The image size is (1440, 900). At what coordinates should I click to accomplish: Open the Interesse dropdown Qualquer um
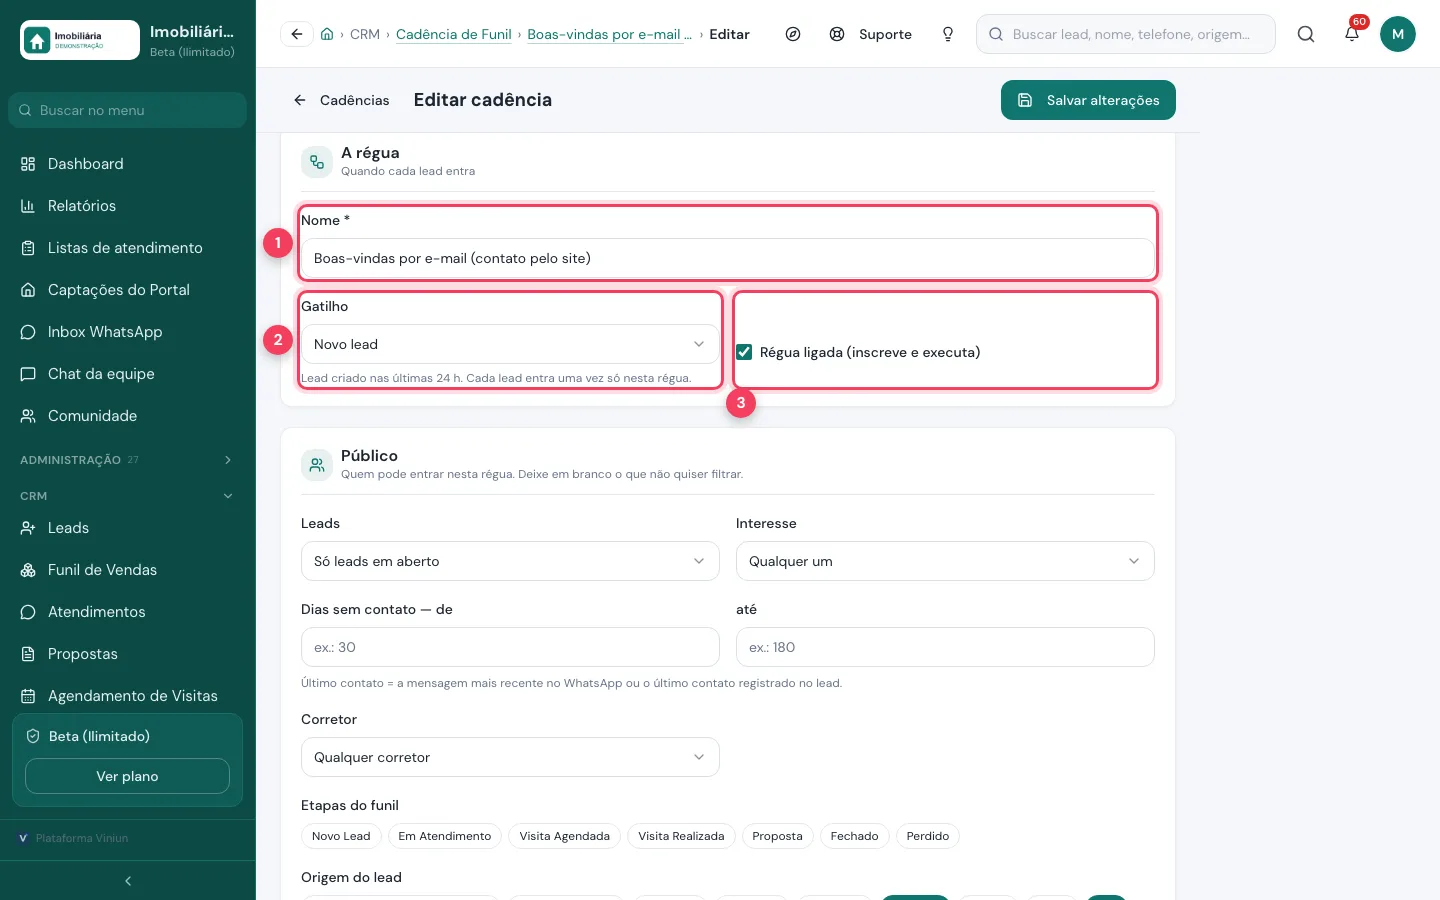coord(945,561)
